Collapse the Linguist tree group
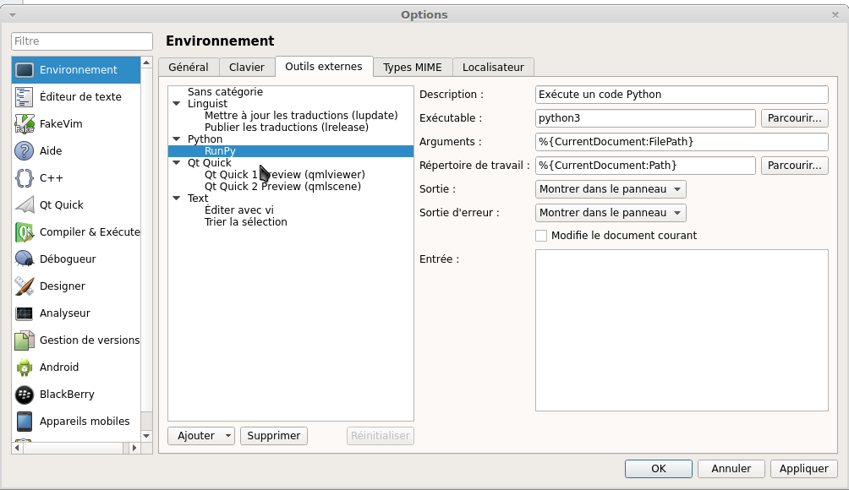 pyautogui.click(x=177, y=104)
